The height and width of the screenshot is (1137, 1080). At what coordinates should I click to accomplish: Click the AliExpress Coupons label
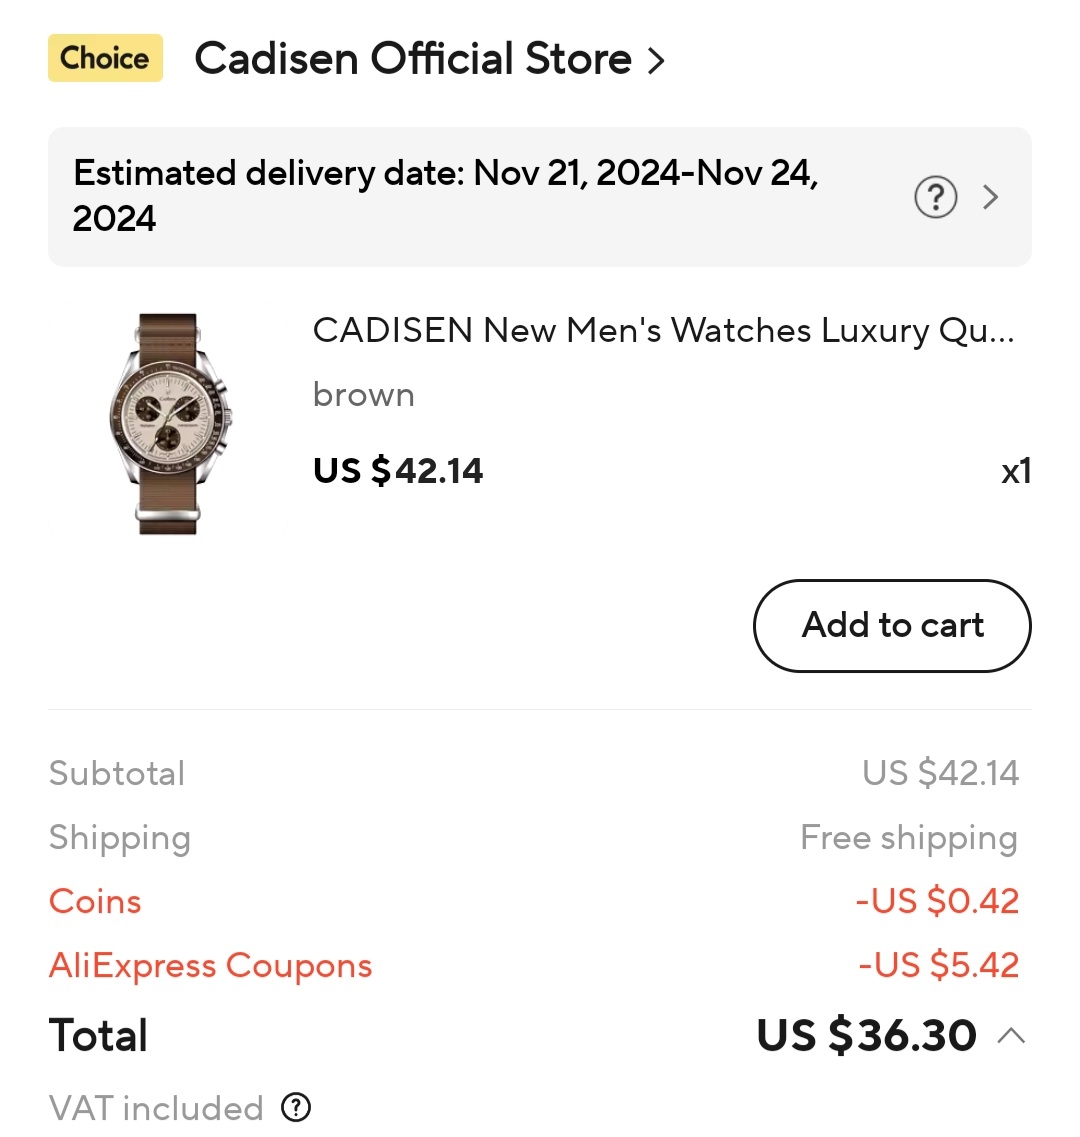tap(210, 965)
